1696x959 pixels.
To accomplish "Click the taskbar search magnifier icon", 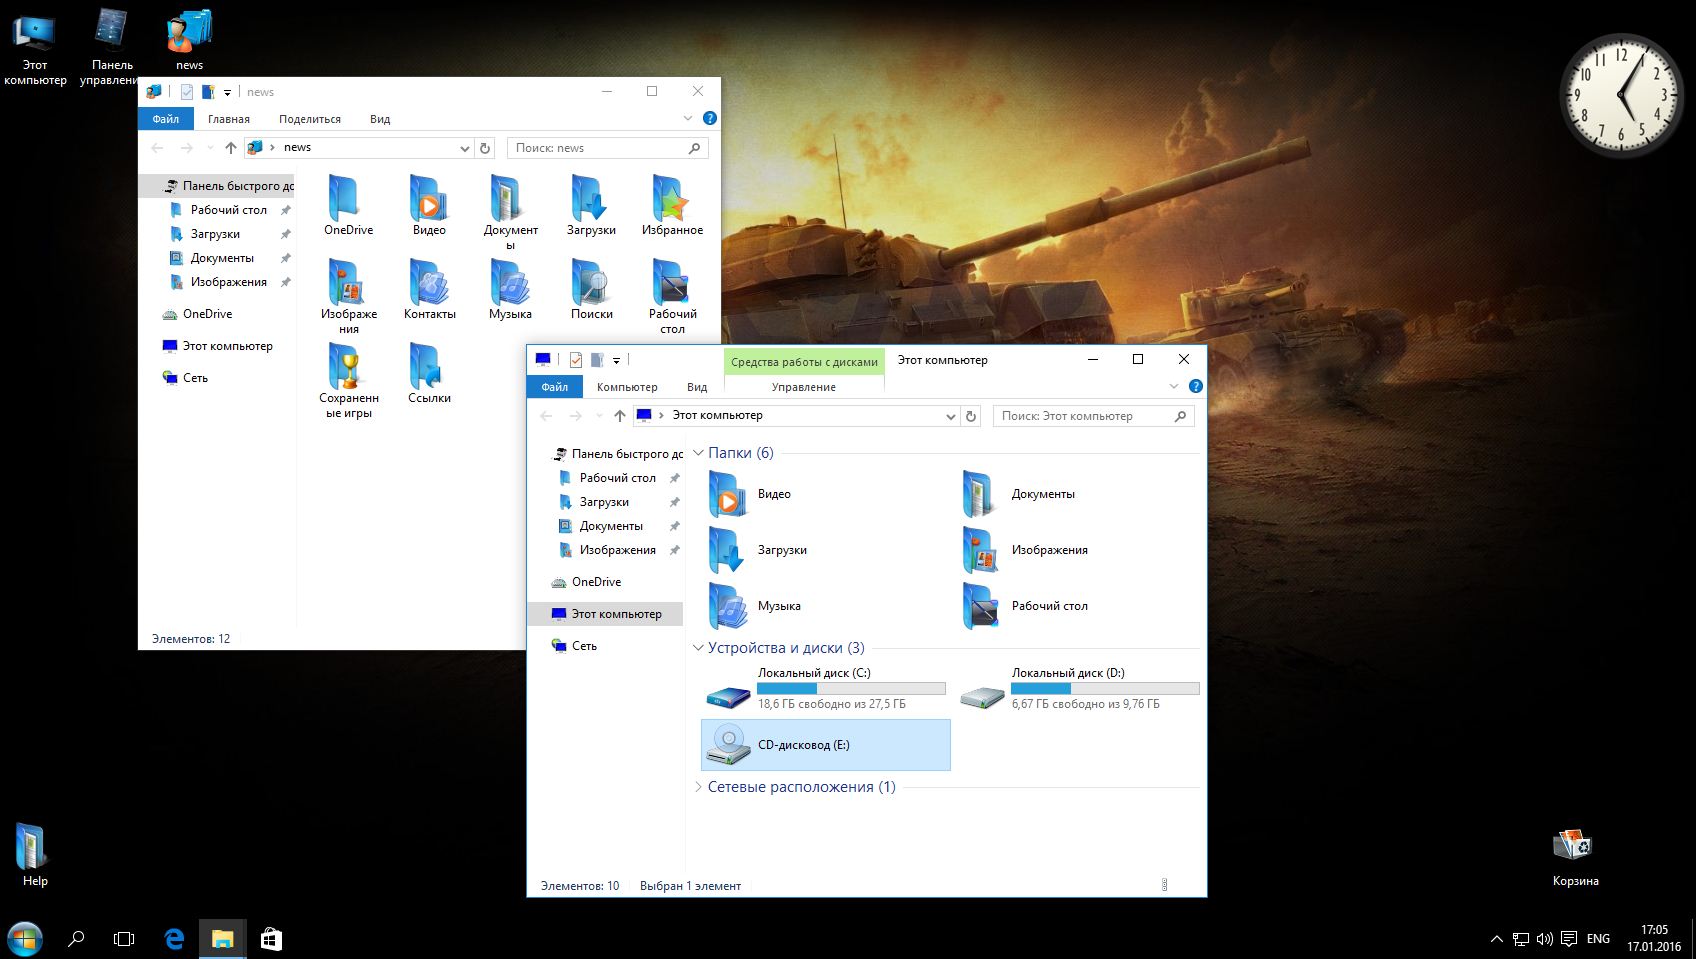I will click(76, 939).
